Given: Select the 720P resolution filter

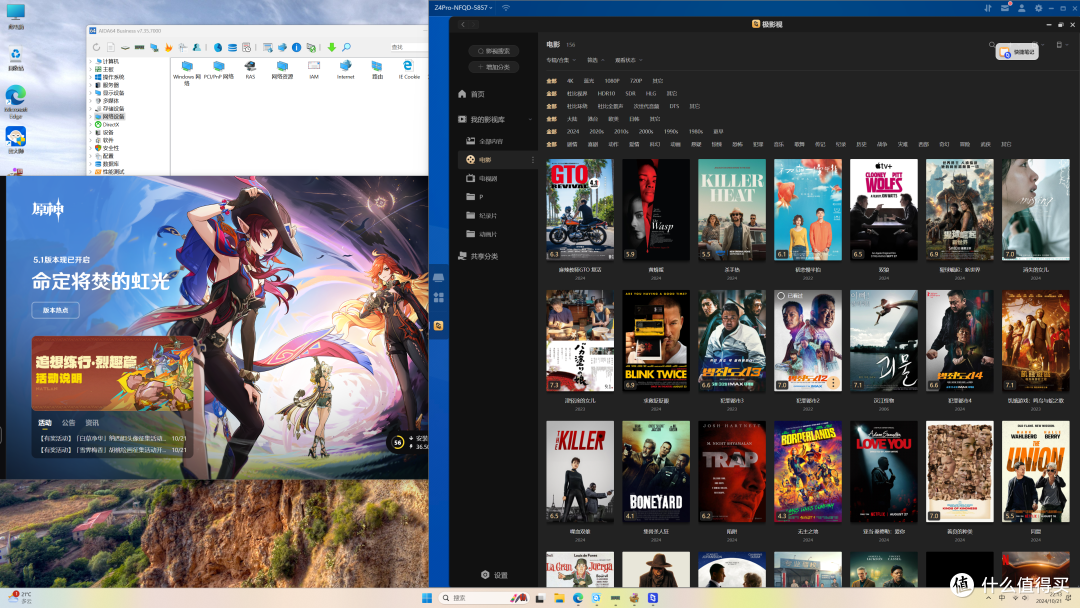Looking at the screenshot, I should click(x=636, y=81).
